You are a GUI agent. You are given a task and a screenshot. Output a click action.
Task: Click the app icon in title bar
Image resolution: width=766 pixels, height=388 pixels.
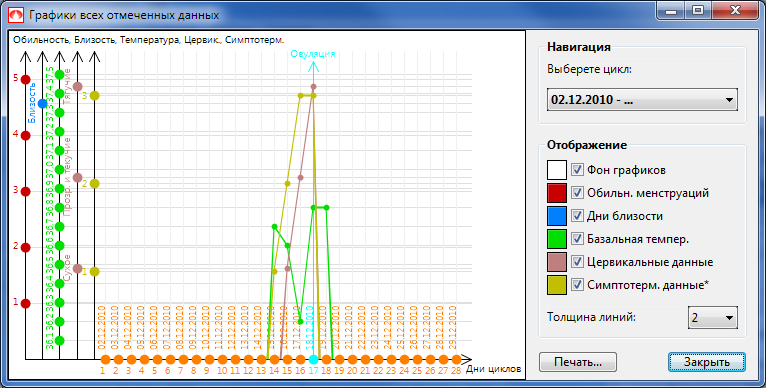click(x=16, y=15)
